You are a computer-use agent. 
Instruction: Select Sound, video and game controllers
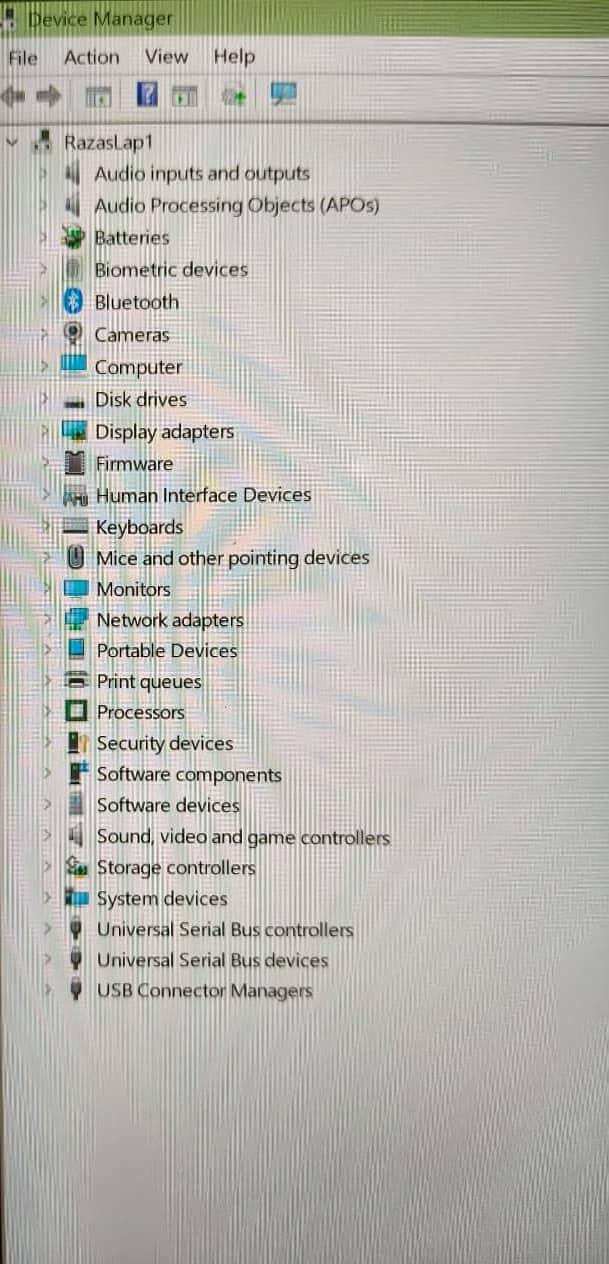243,837
